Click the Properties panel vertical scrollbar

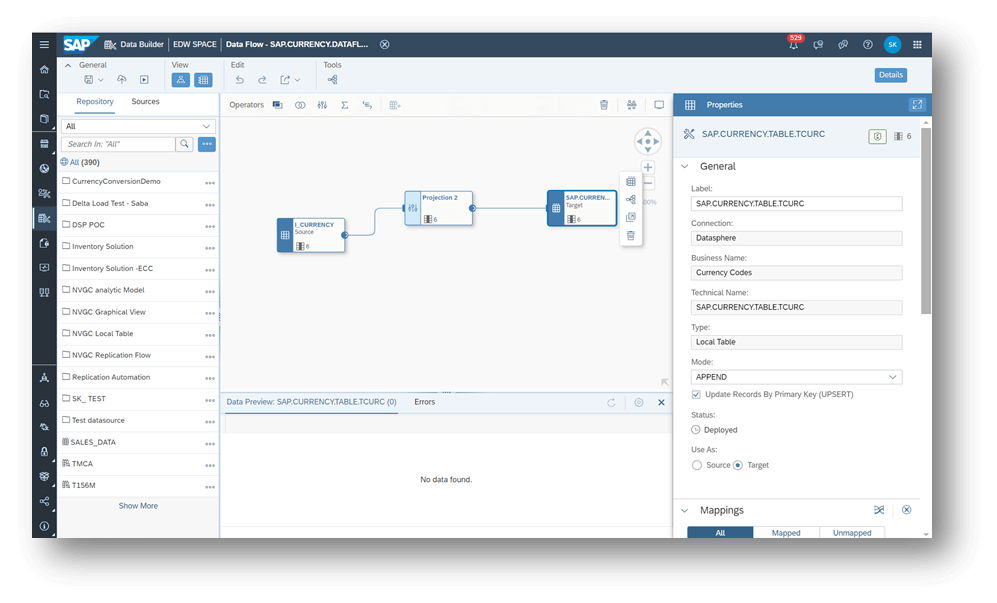pos(926,220)
